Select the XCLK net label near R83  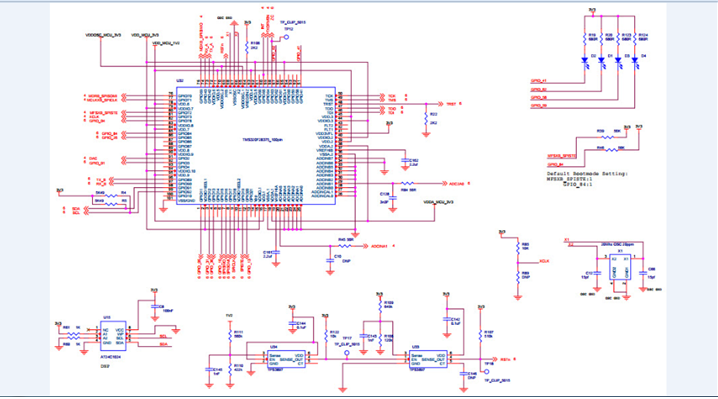(x=544, y=261)
